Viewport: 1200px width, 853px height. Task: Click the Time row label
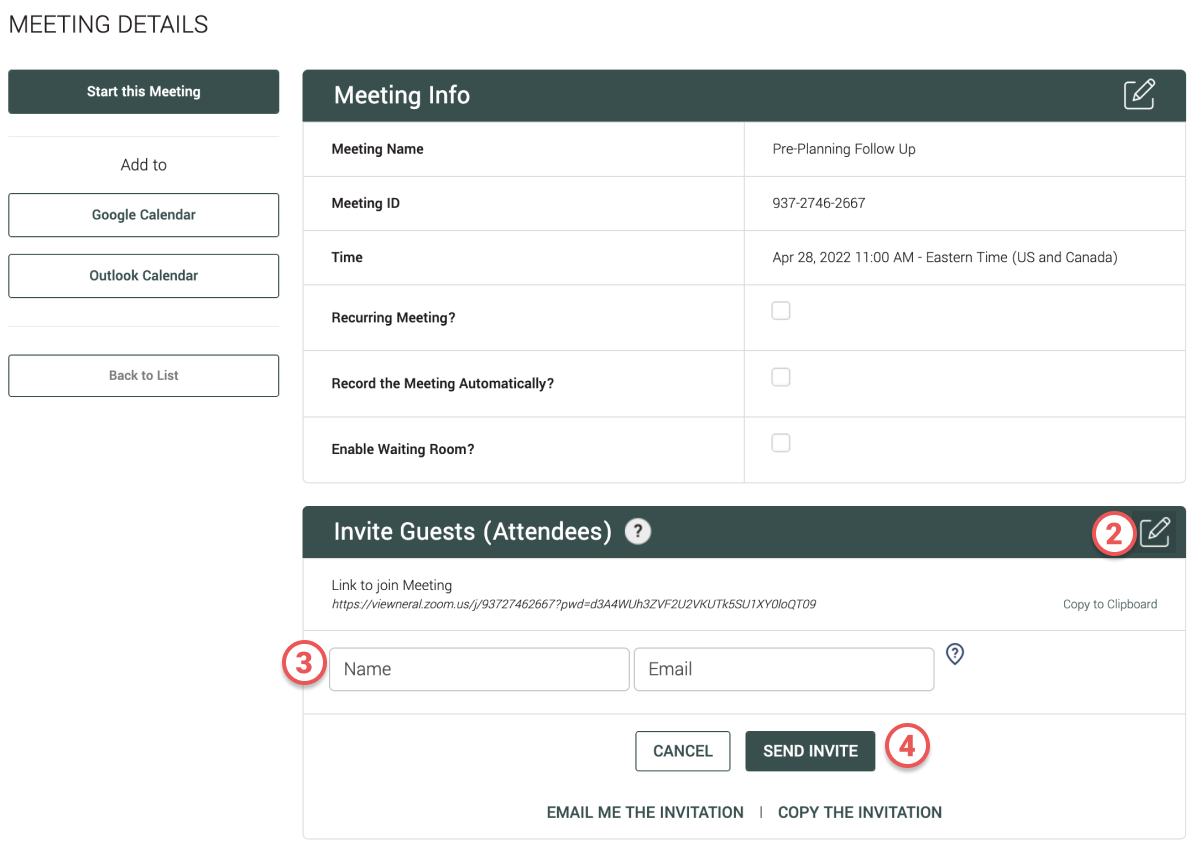[347, 257]
